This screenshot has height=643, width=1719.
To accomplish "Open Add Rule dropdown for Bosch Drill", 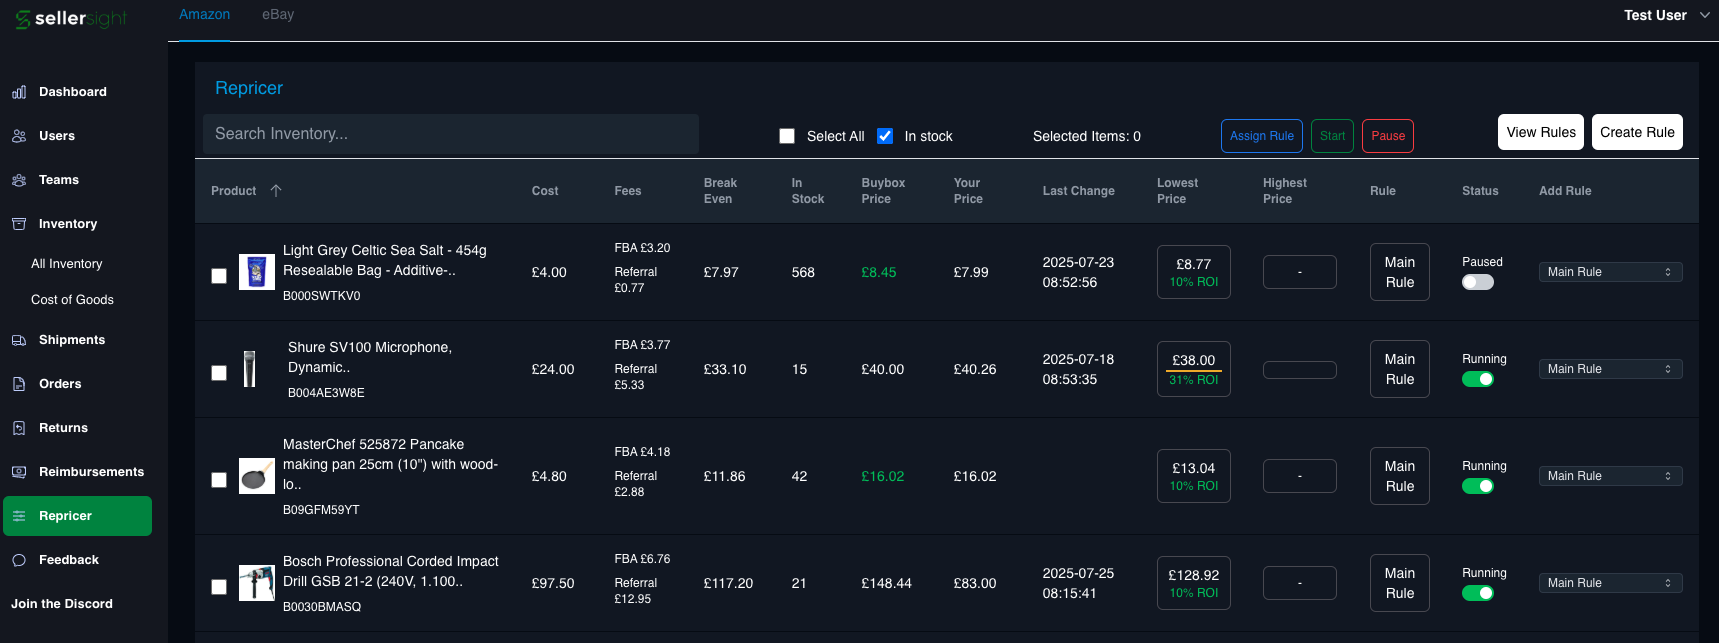I will tap(1609, 583).
